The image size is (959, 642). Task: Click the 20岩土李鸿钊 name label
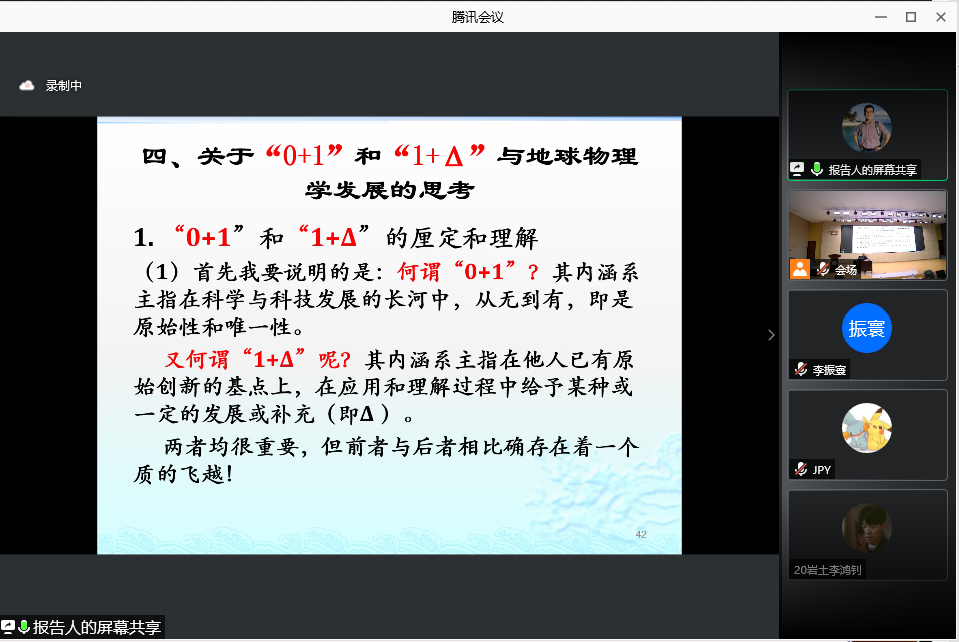[828, 570]
